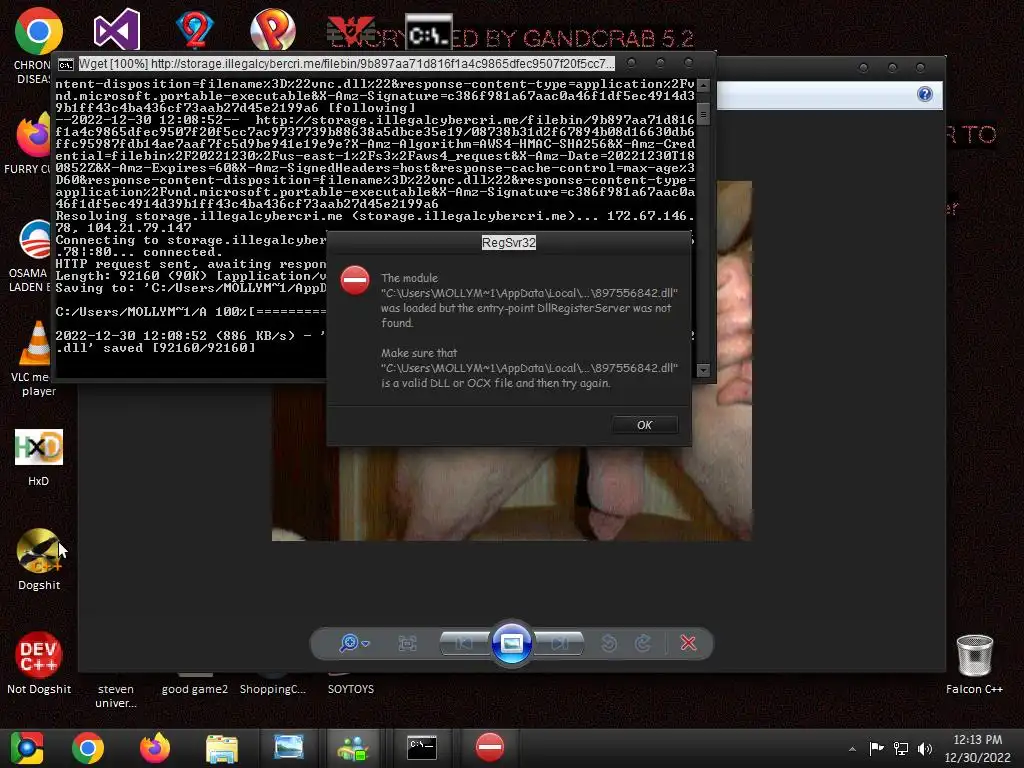Open the Dogshit C++ desktop icon

click(39, 551)
